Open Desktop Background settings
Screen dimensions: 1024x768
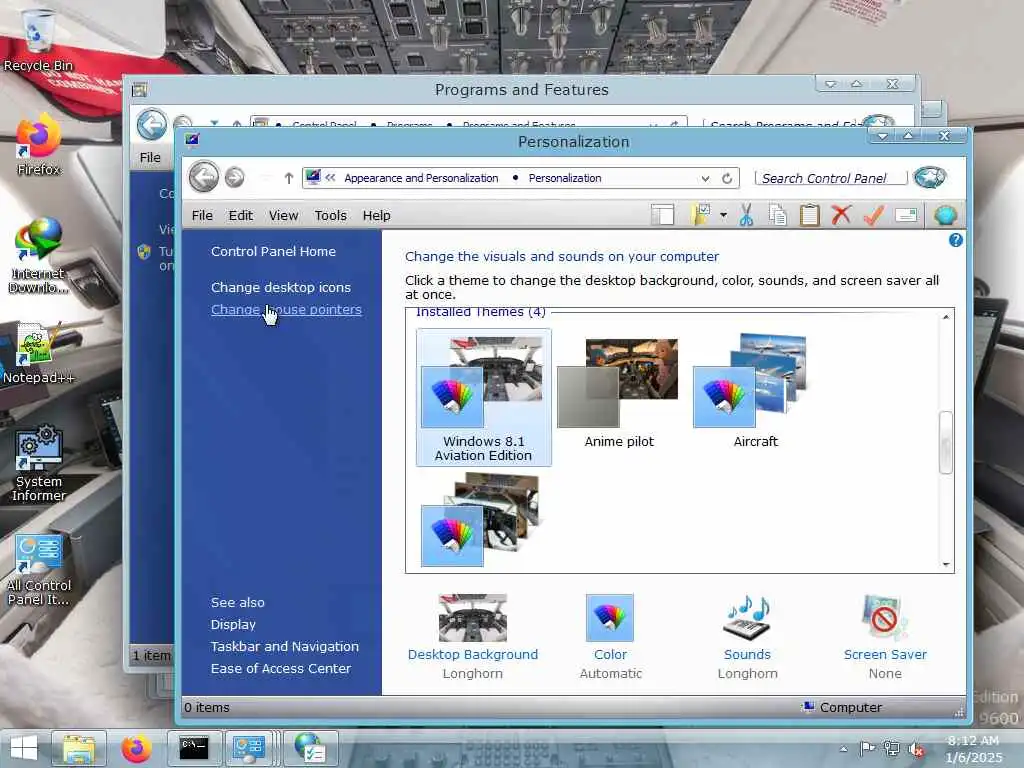(x=473, y=637)
